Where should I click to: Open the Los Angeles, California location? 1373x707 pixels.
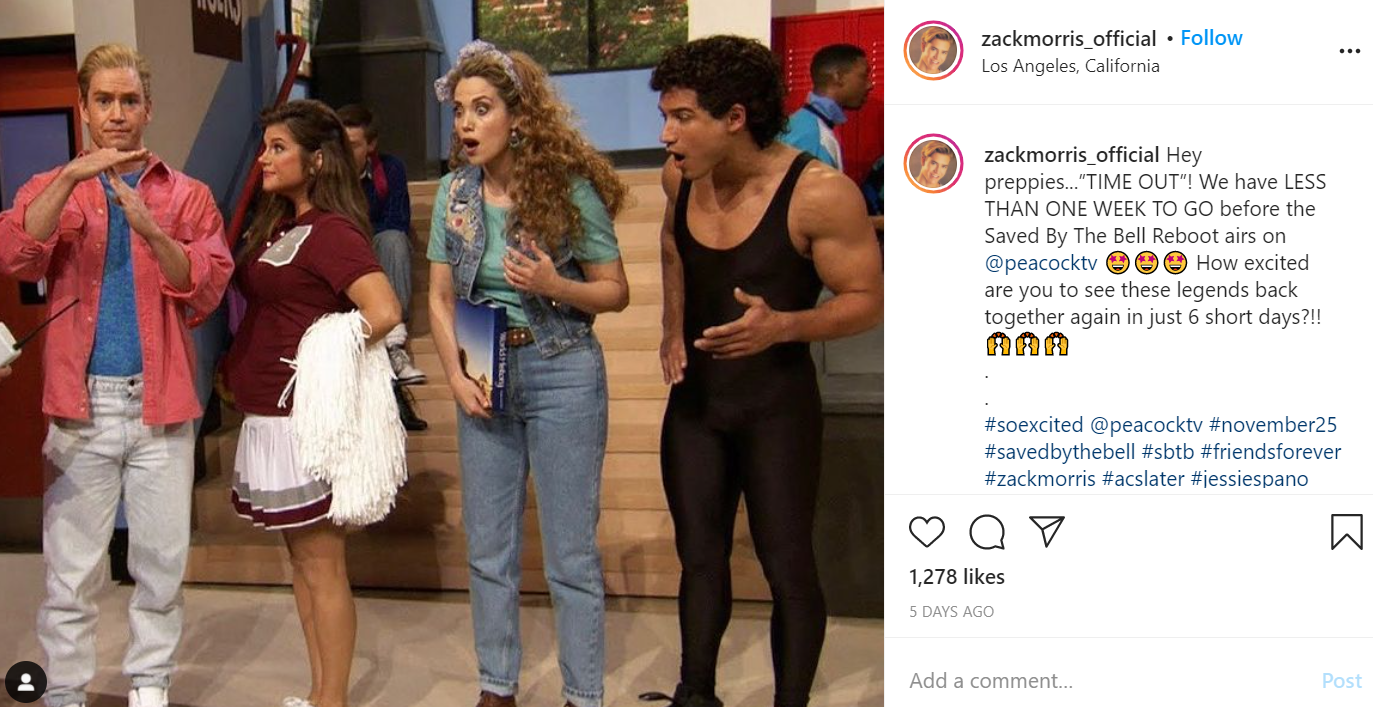click(1071, 66)
